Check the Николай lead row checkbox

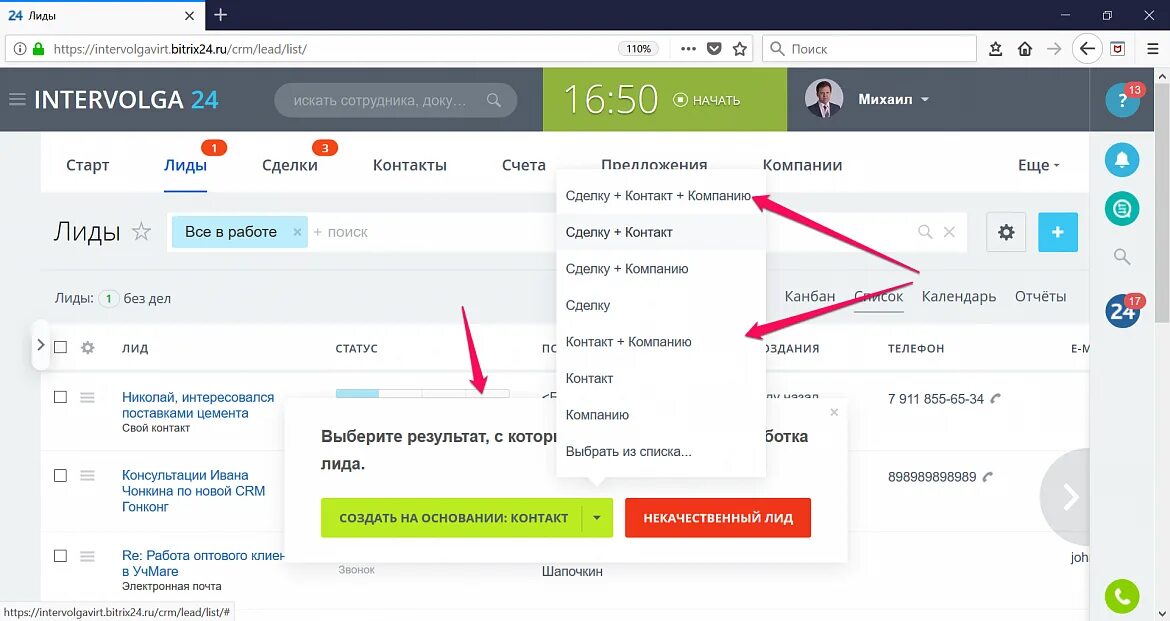pyautogui.click(x=60, y=397)
